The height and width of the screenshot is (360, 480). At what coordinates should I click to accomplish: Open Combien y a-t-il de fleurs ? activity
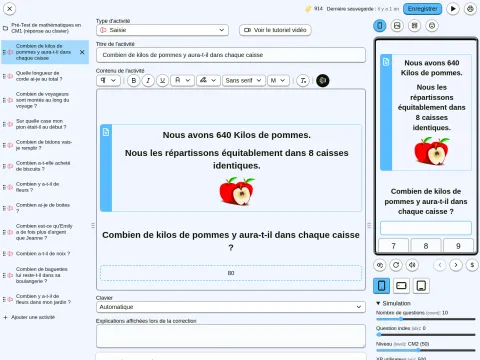38,187
